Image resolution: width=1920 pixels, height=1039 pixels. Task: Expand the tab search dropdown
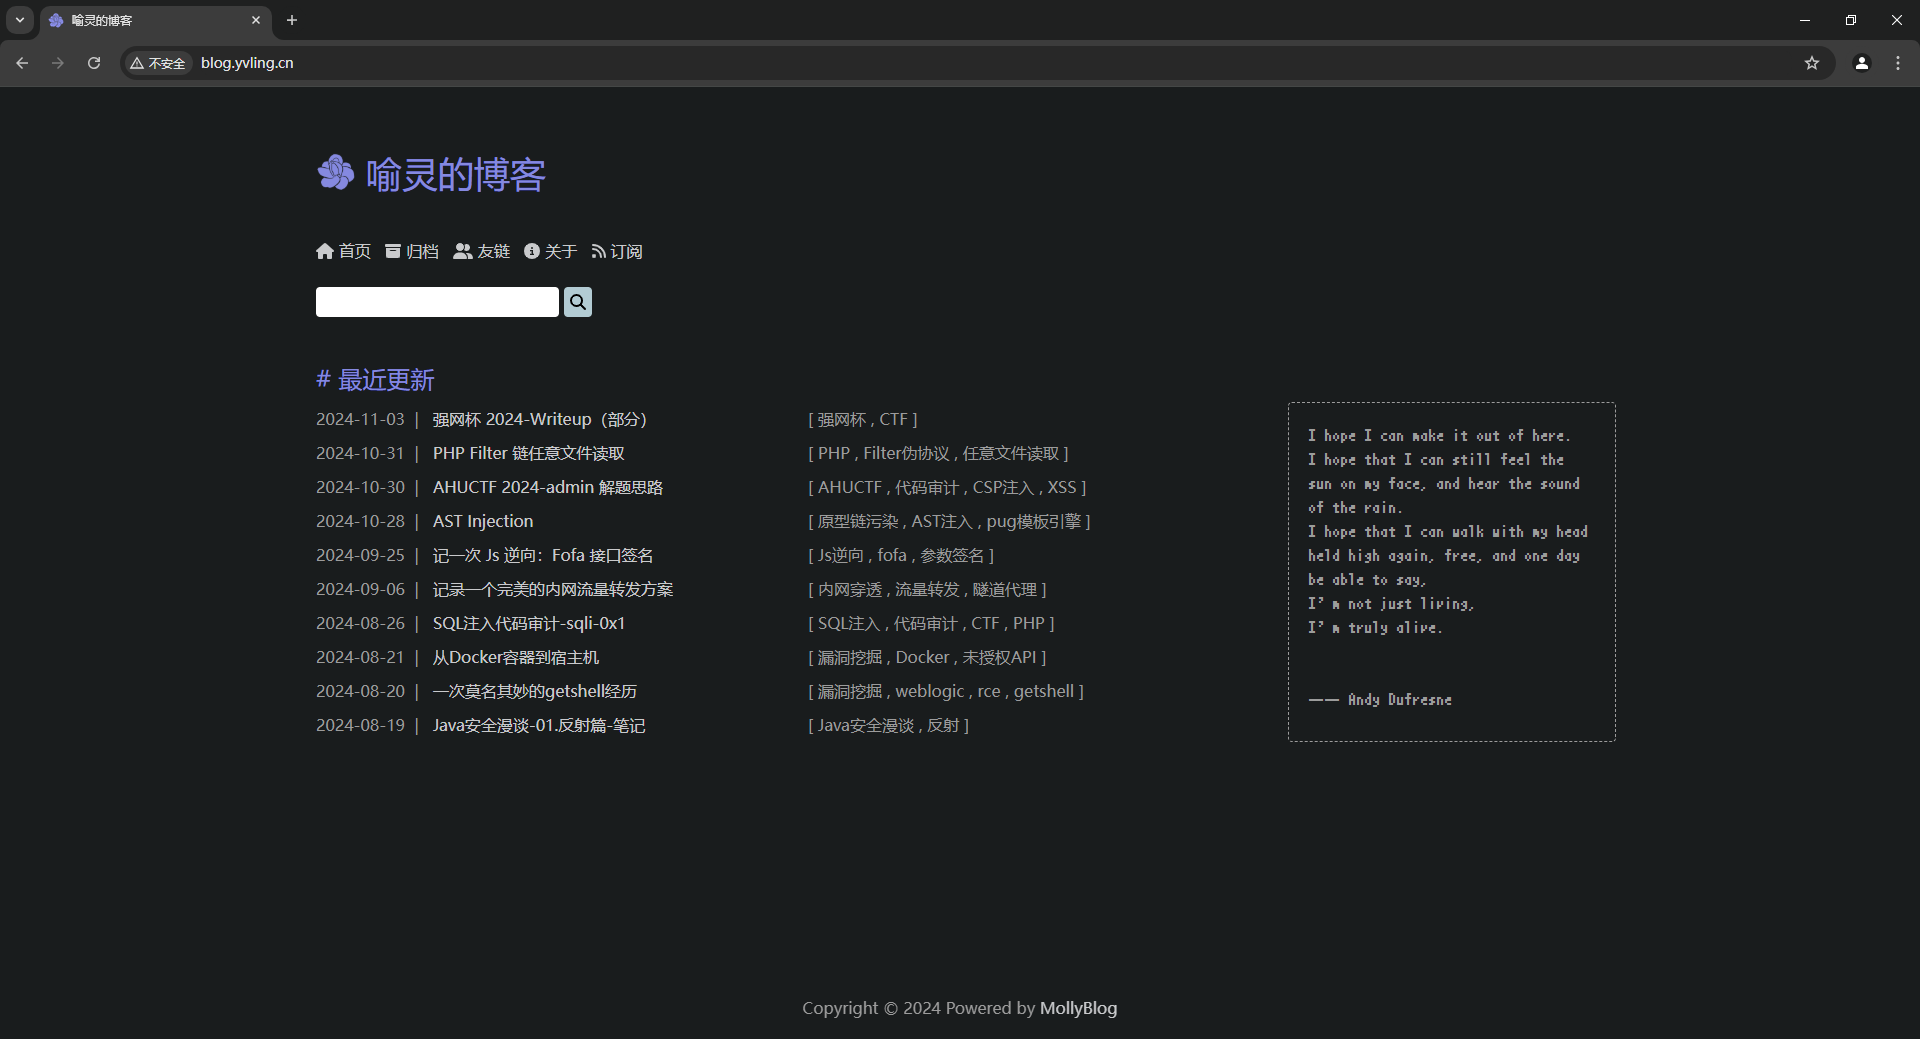[19, 20]
